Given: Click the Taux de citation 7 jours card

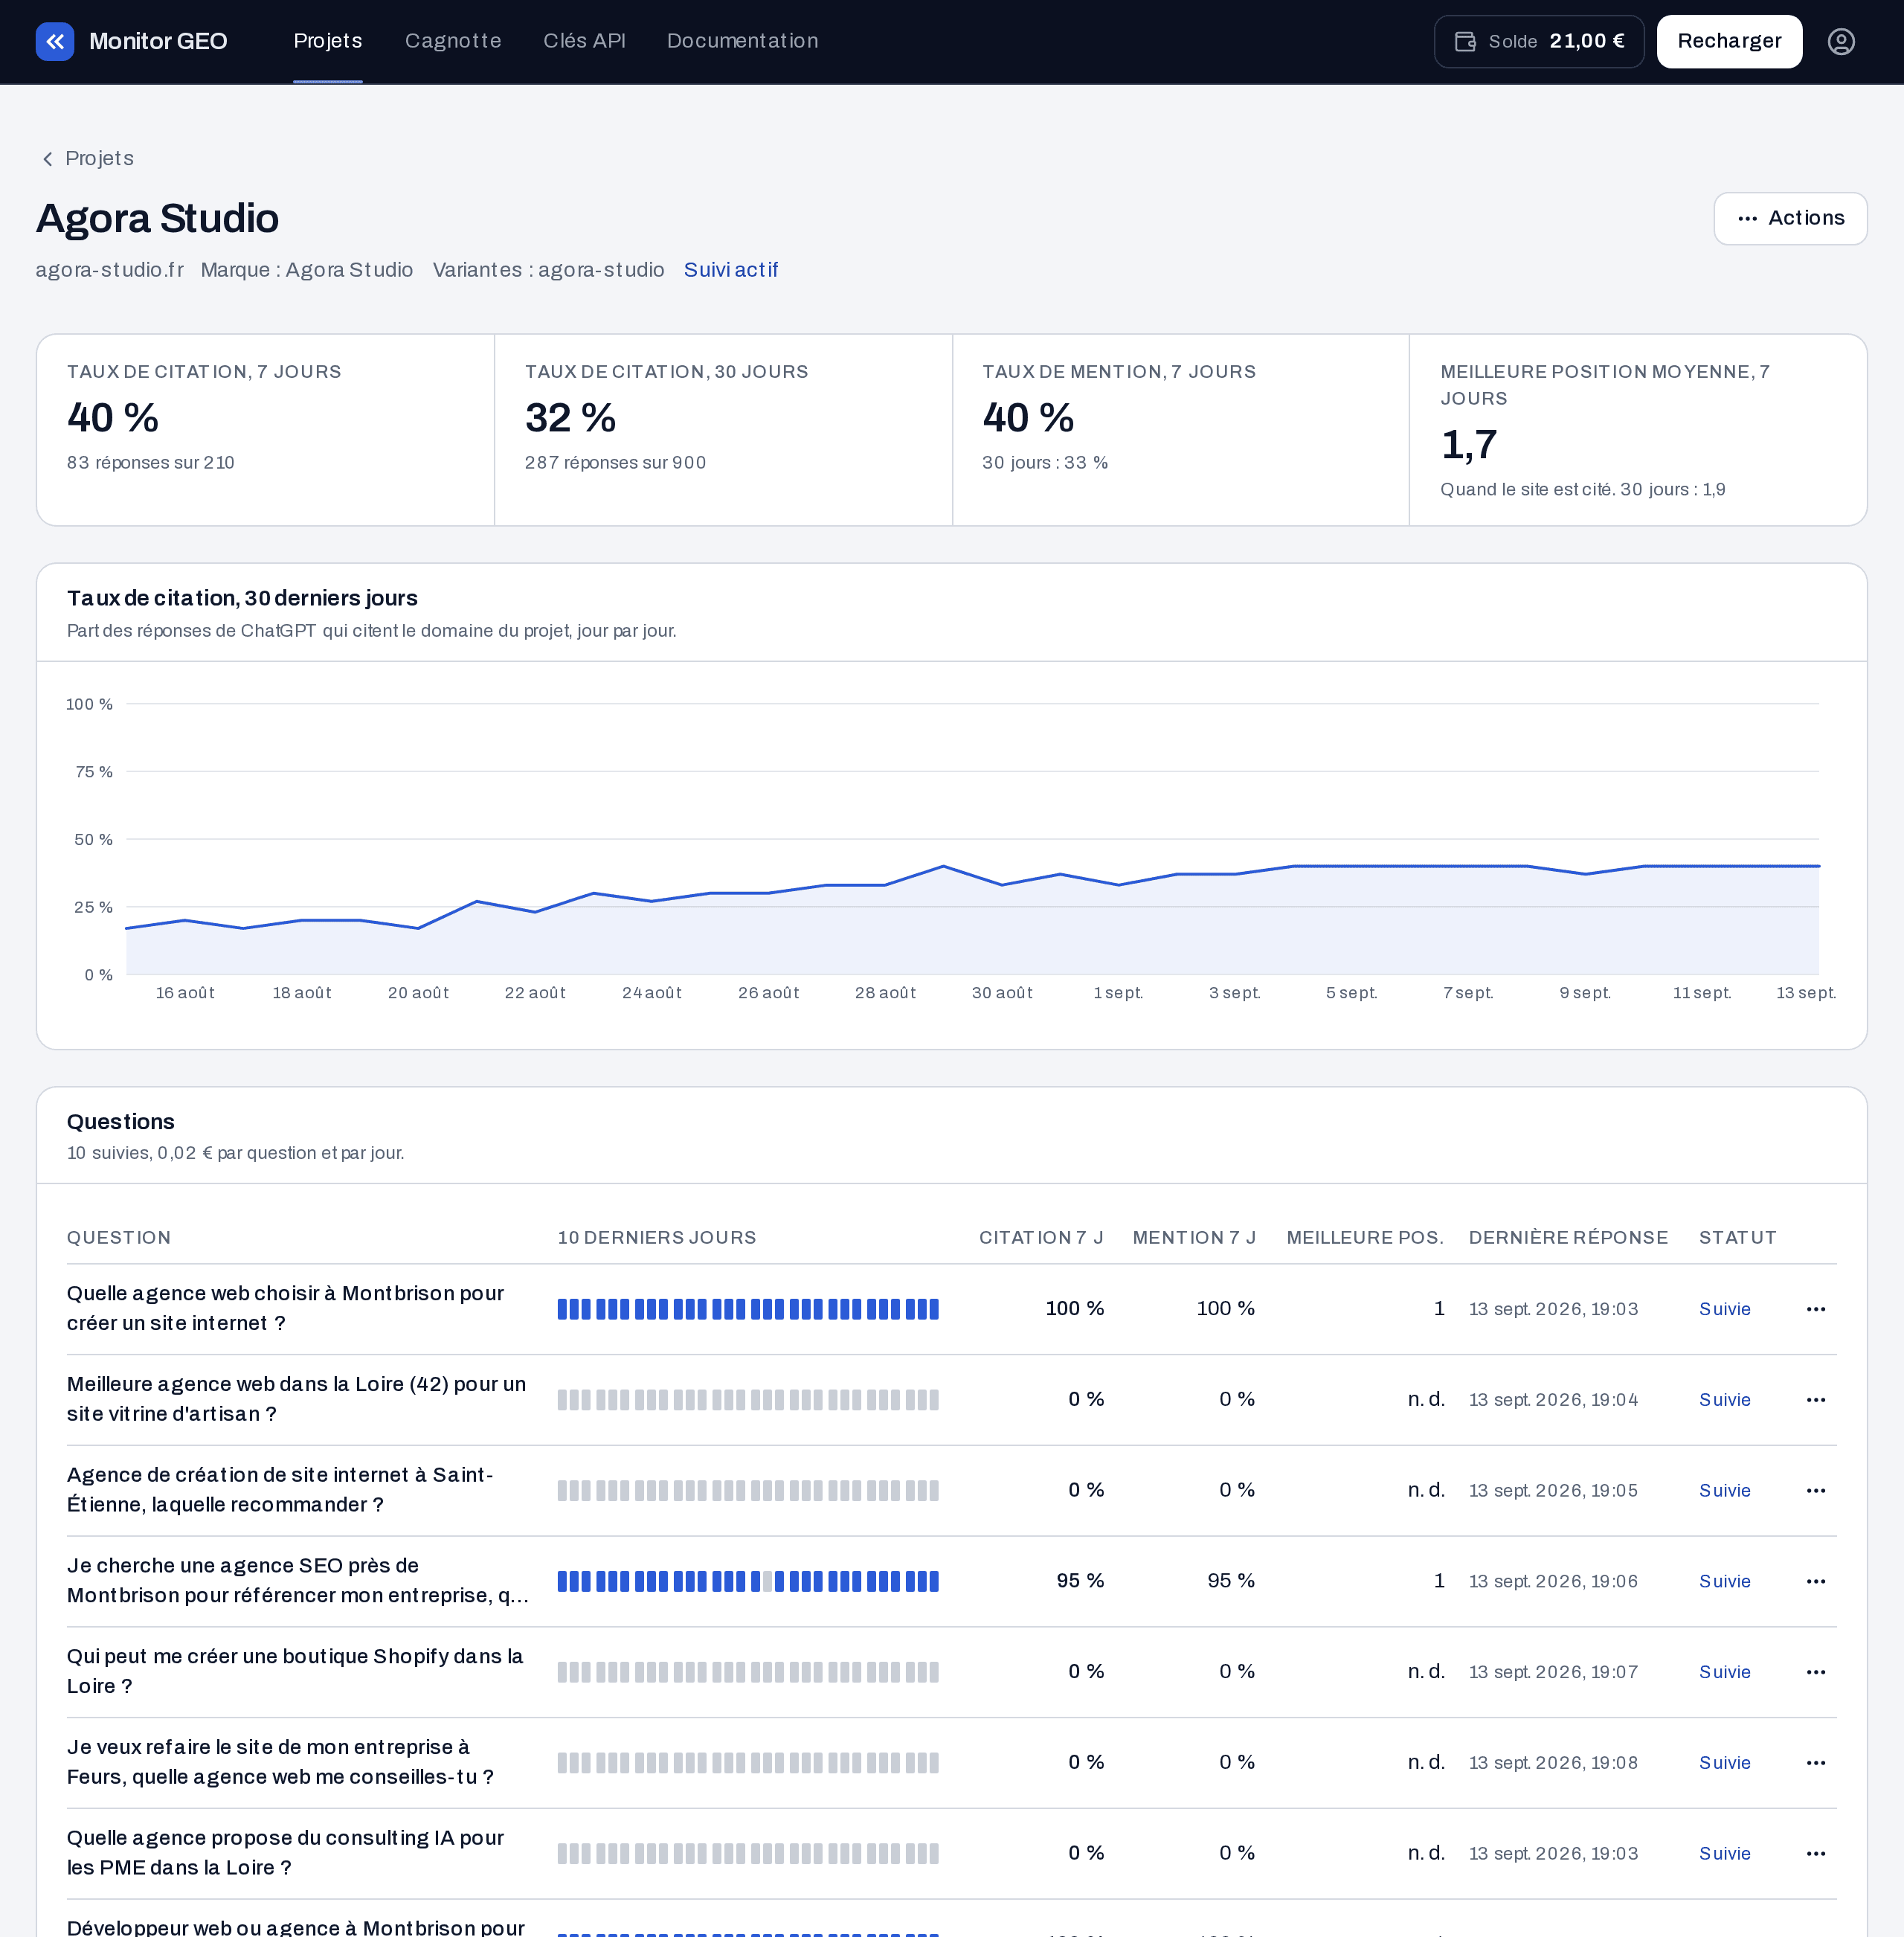Looking at the screenshot, I should pos(265,430).
